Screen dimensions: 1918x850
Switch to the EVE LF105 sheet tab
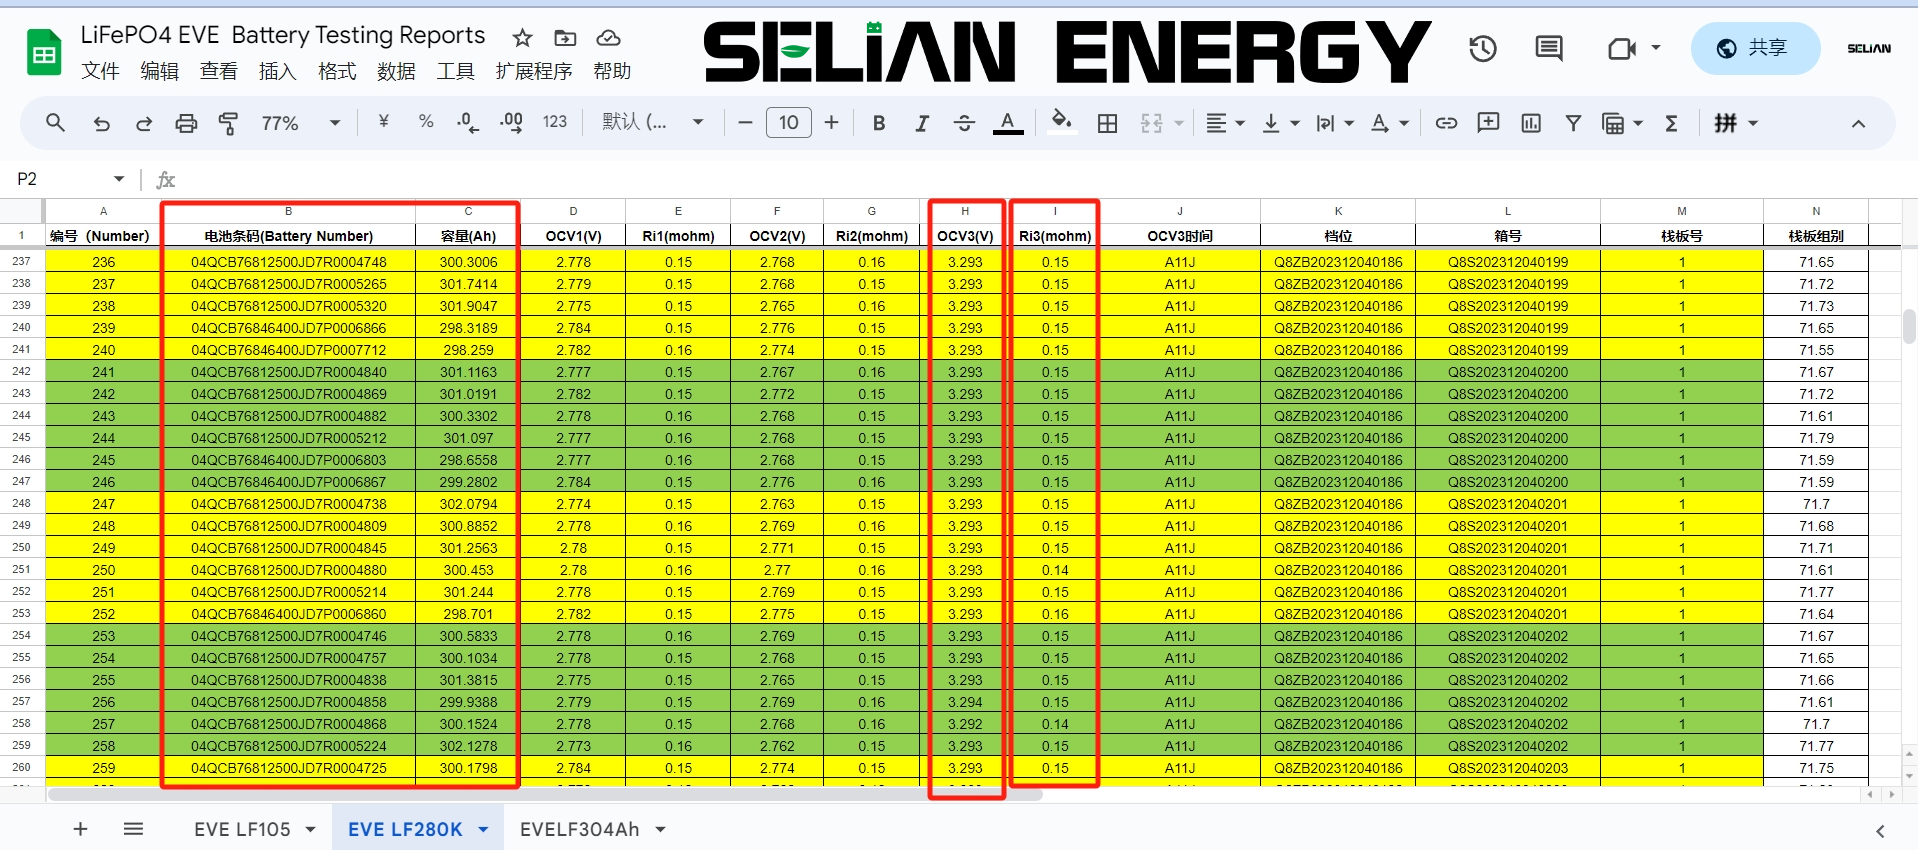pyautogui.click(x=242, y=829)
